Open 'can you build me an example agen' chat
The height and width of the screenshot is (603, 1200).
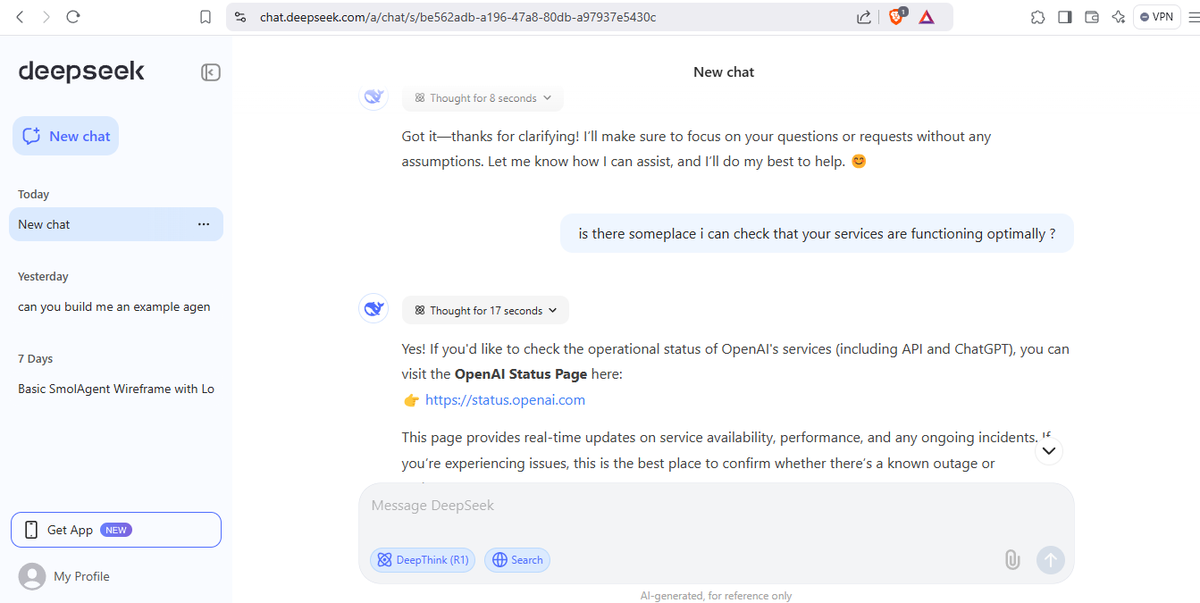(114, 307)
